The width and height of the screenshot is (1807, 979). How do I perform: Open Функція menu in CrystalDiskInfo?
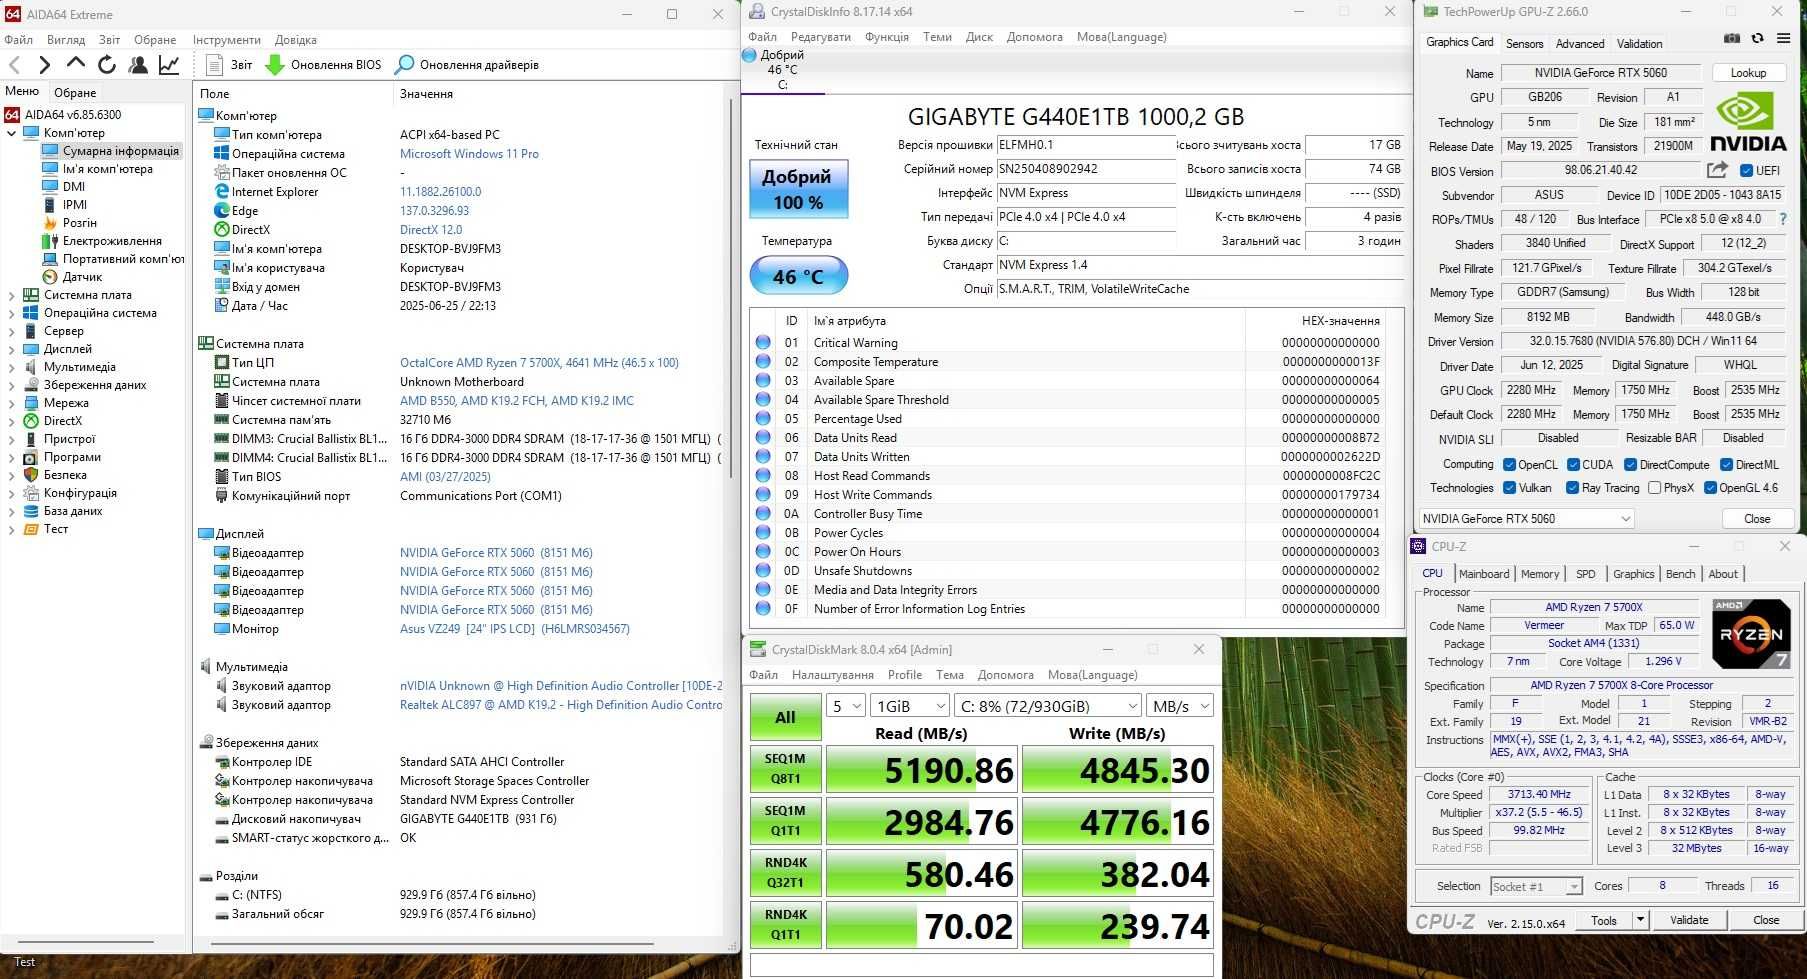pos(887,37)
